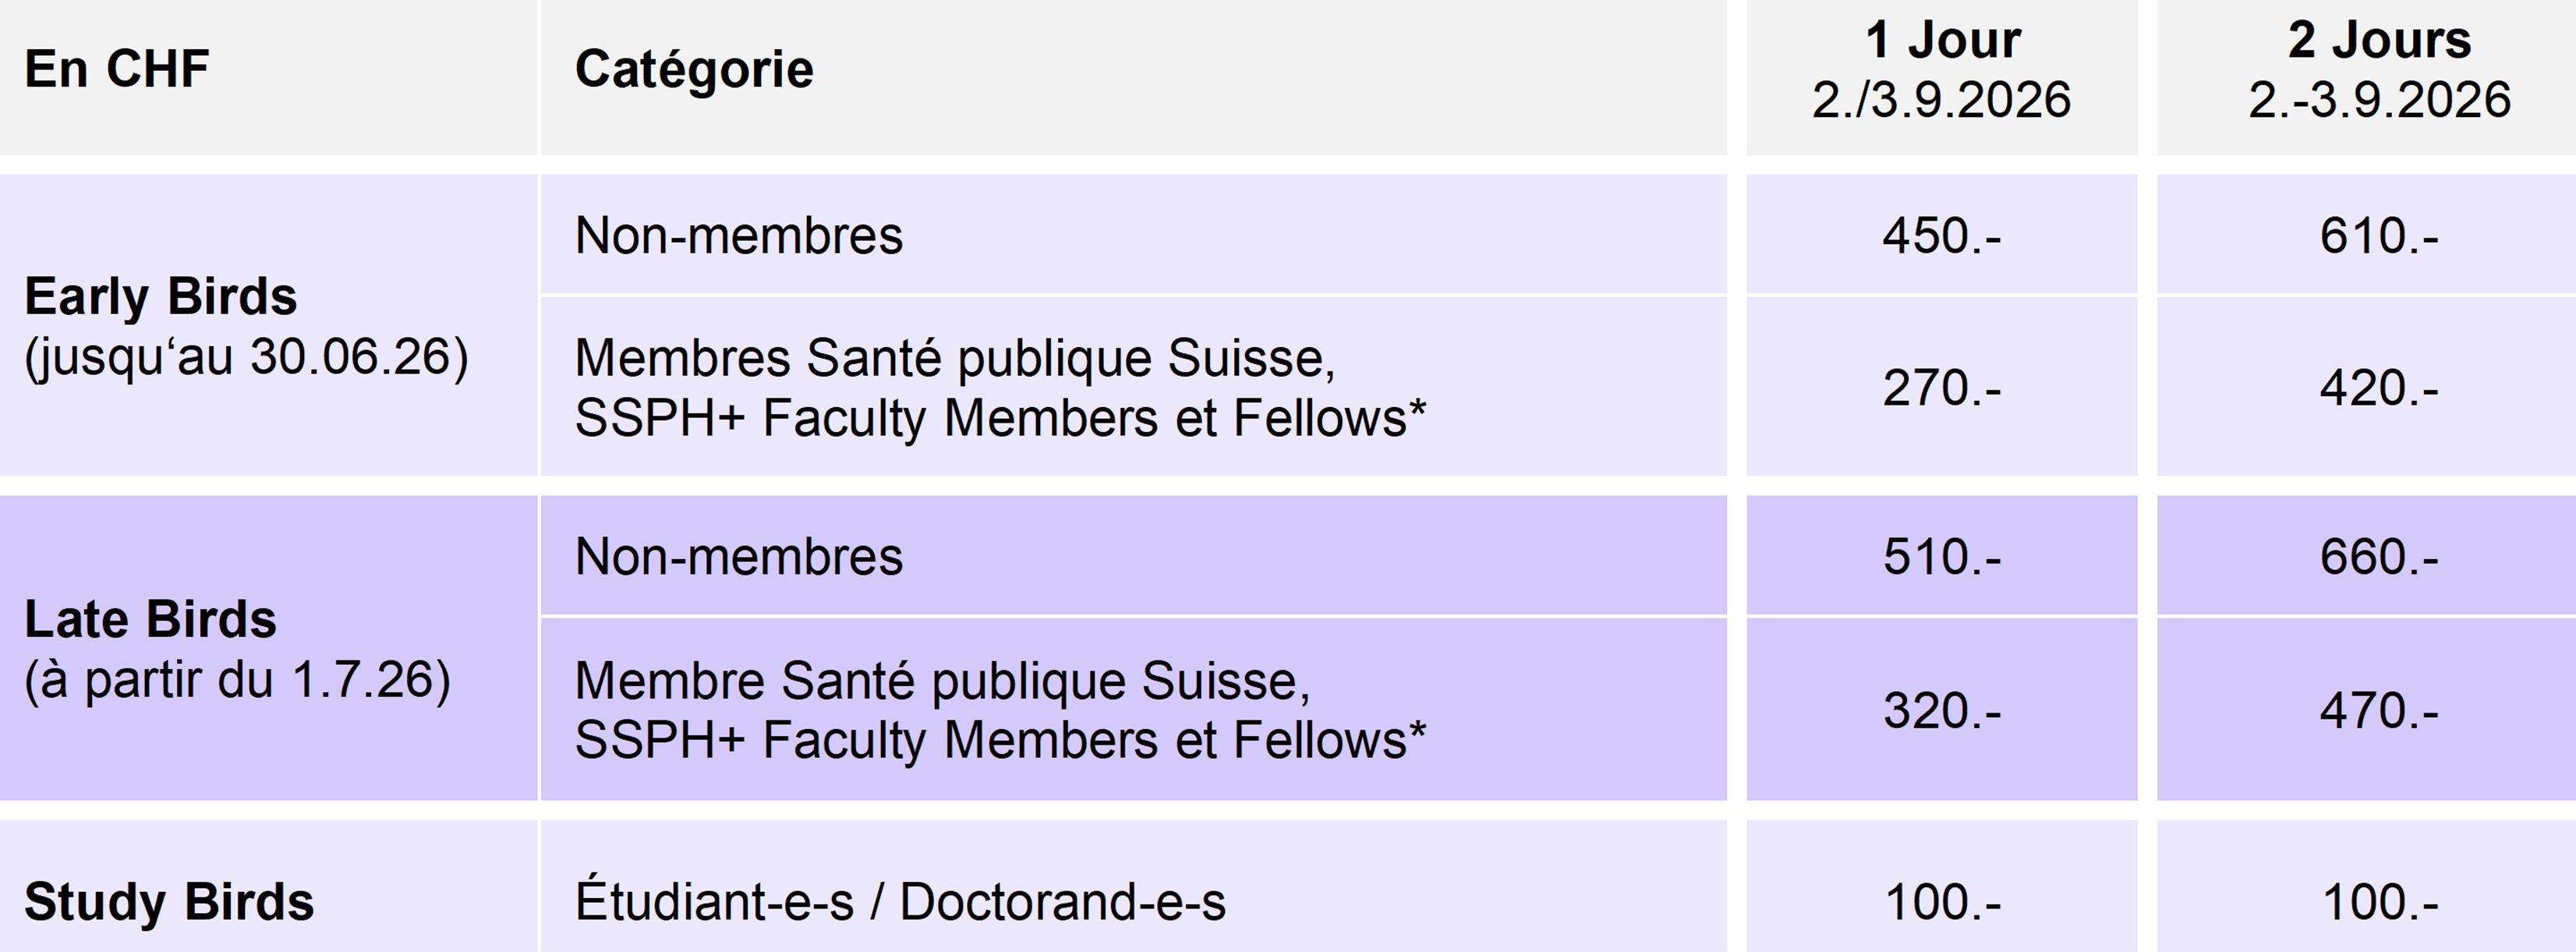This screenshot has width=2576, height=952.
Task: Click the 510.- price cell
Action: click(1941, 557)
